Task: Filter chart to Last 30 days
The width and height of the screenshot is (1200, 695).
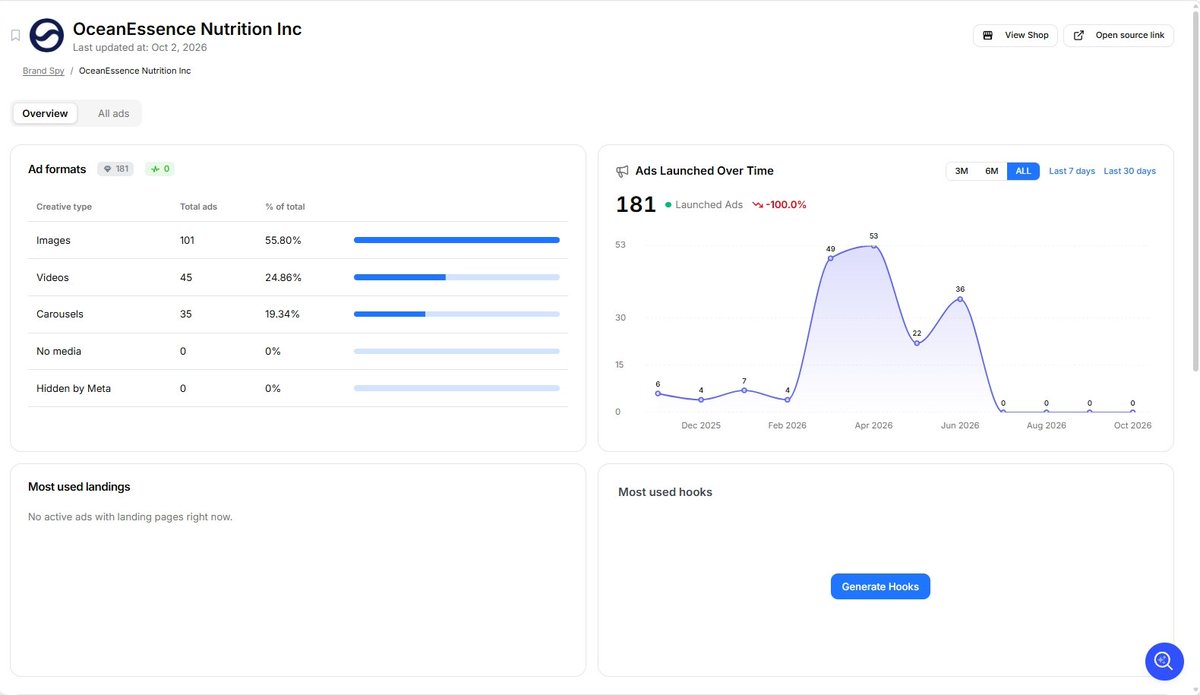Action: click(x=1130, y=171)
